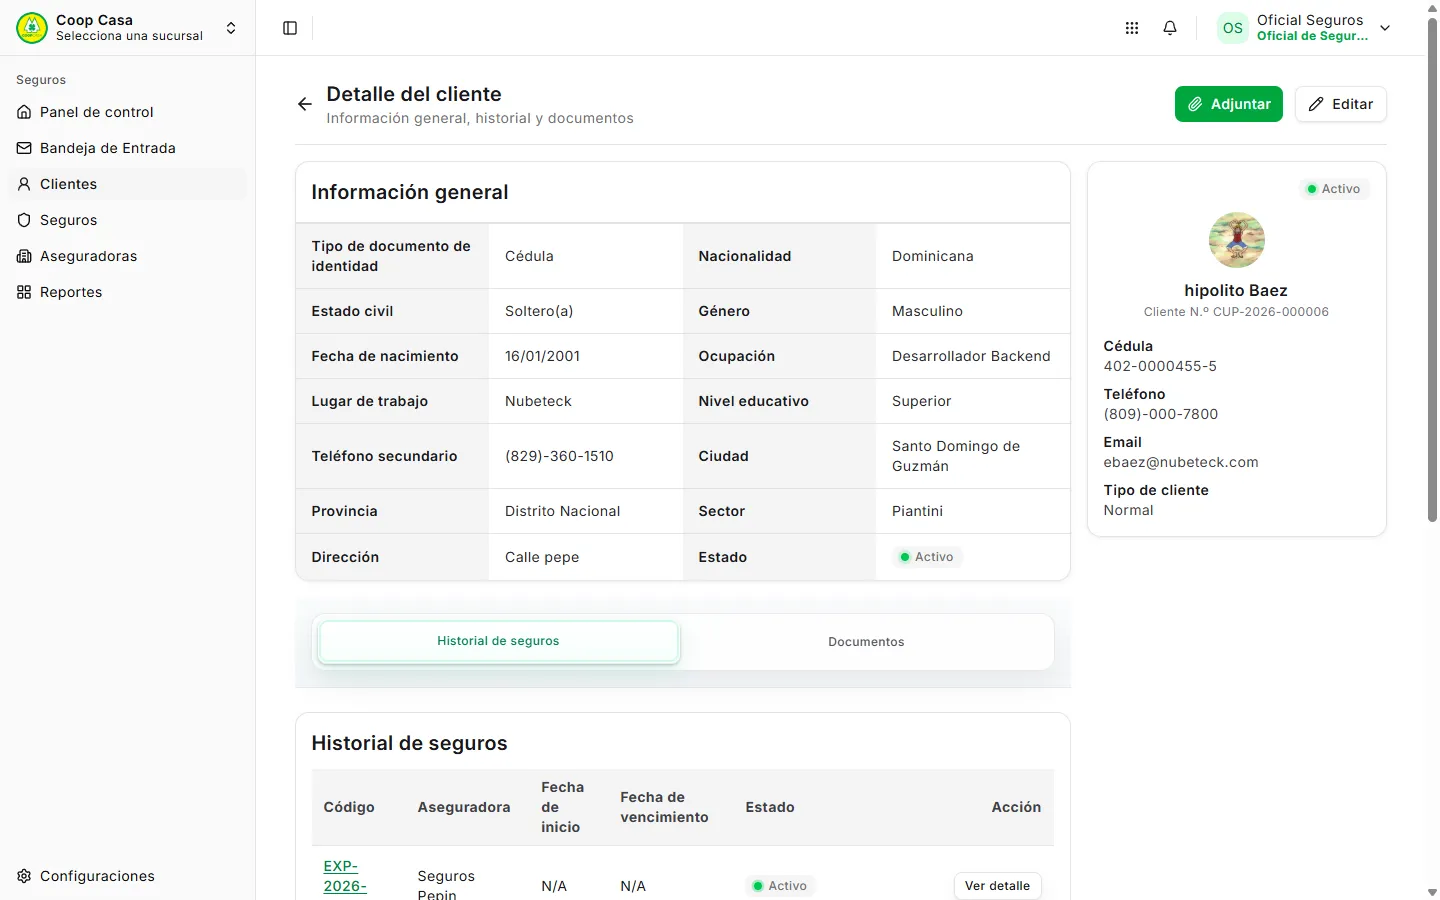The width and height of the screenshot is (1440, 900).
Task: Click the sector value Piantini
Action: [917, 511]
